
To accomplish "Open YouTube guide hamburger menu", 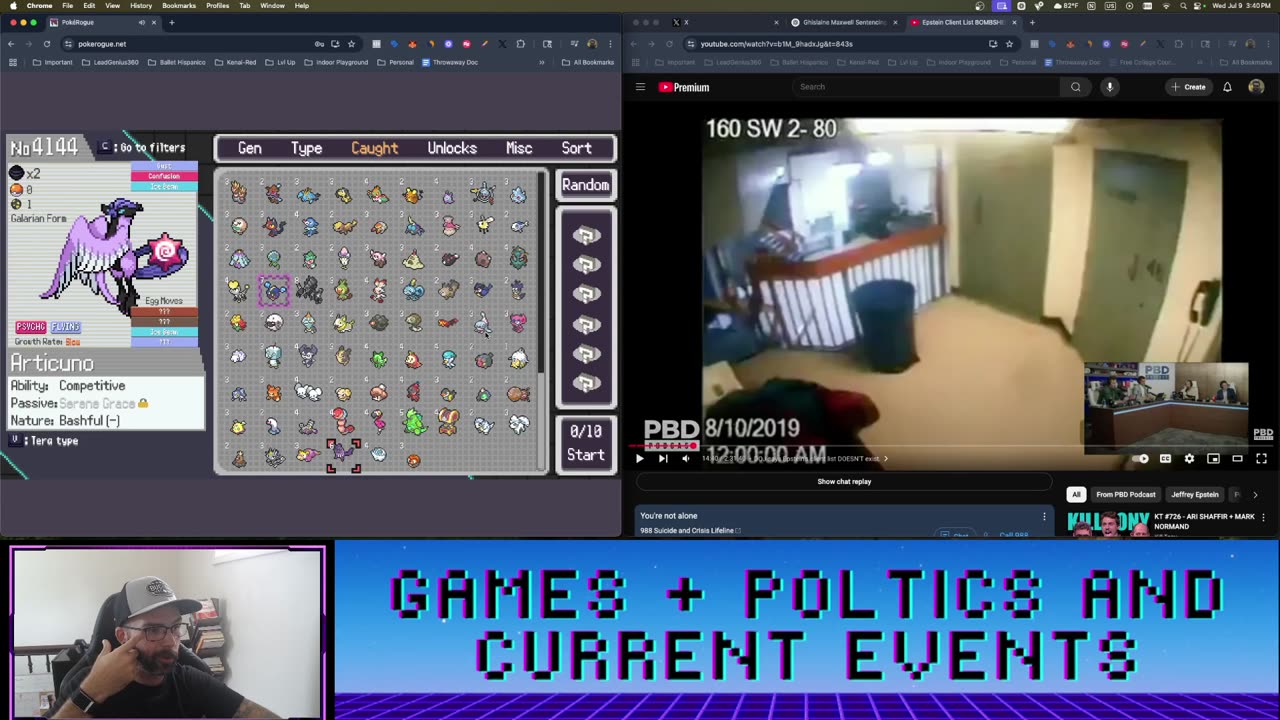I will 640,87.
